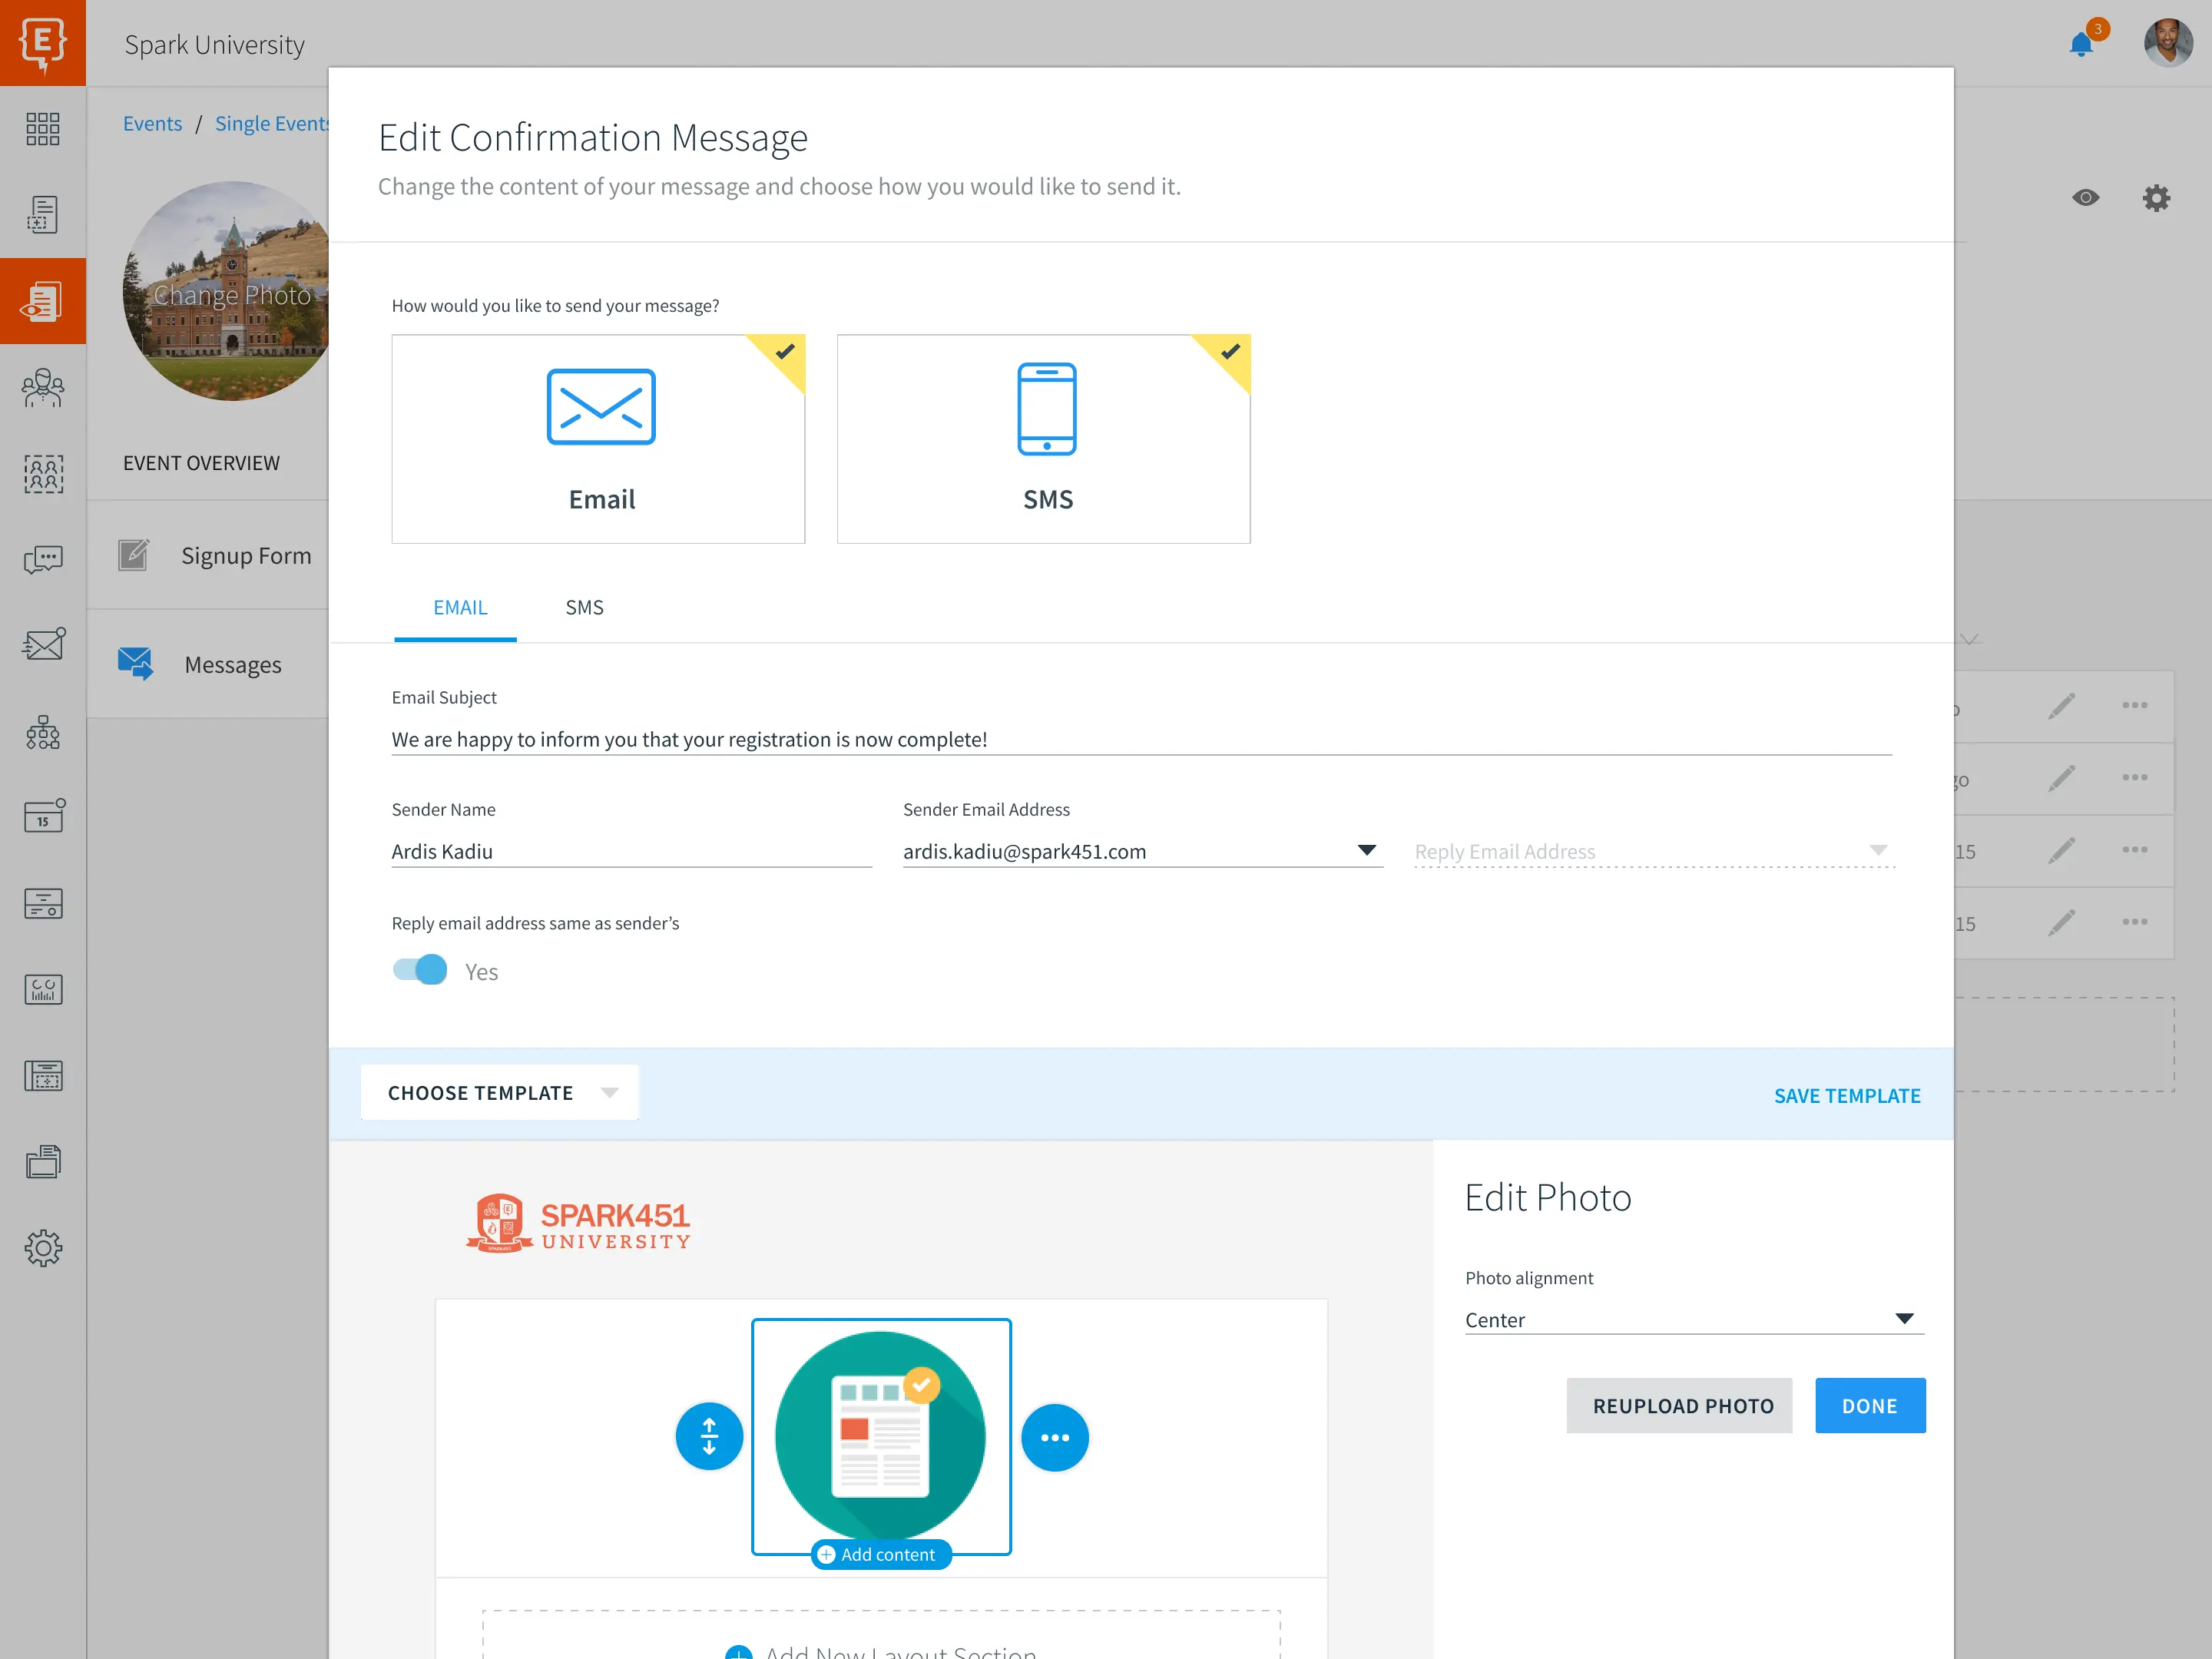Click the move up/down arrows button beside photo
Image resolution: width=2212 pixels, height=1659 pixels.
709,1437
